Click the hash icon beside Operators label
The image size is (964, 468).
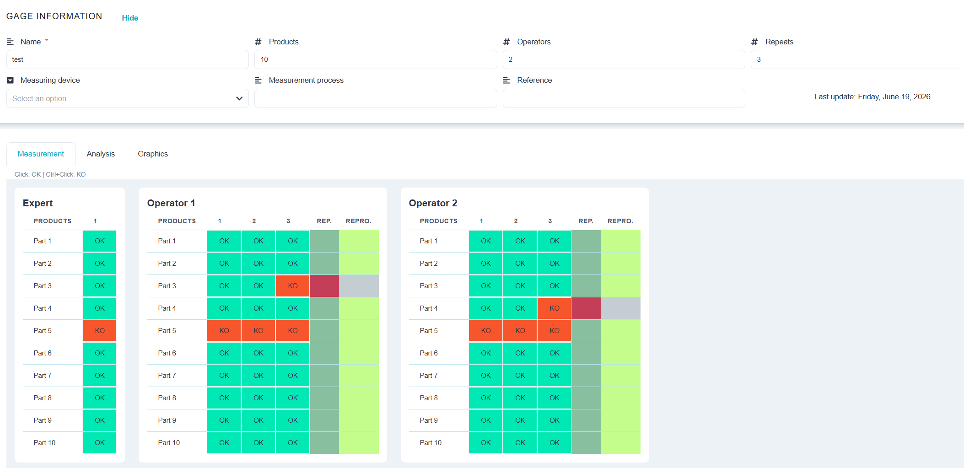pos(507,42)
